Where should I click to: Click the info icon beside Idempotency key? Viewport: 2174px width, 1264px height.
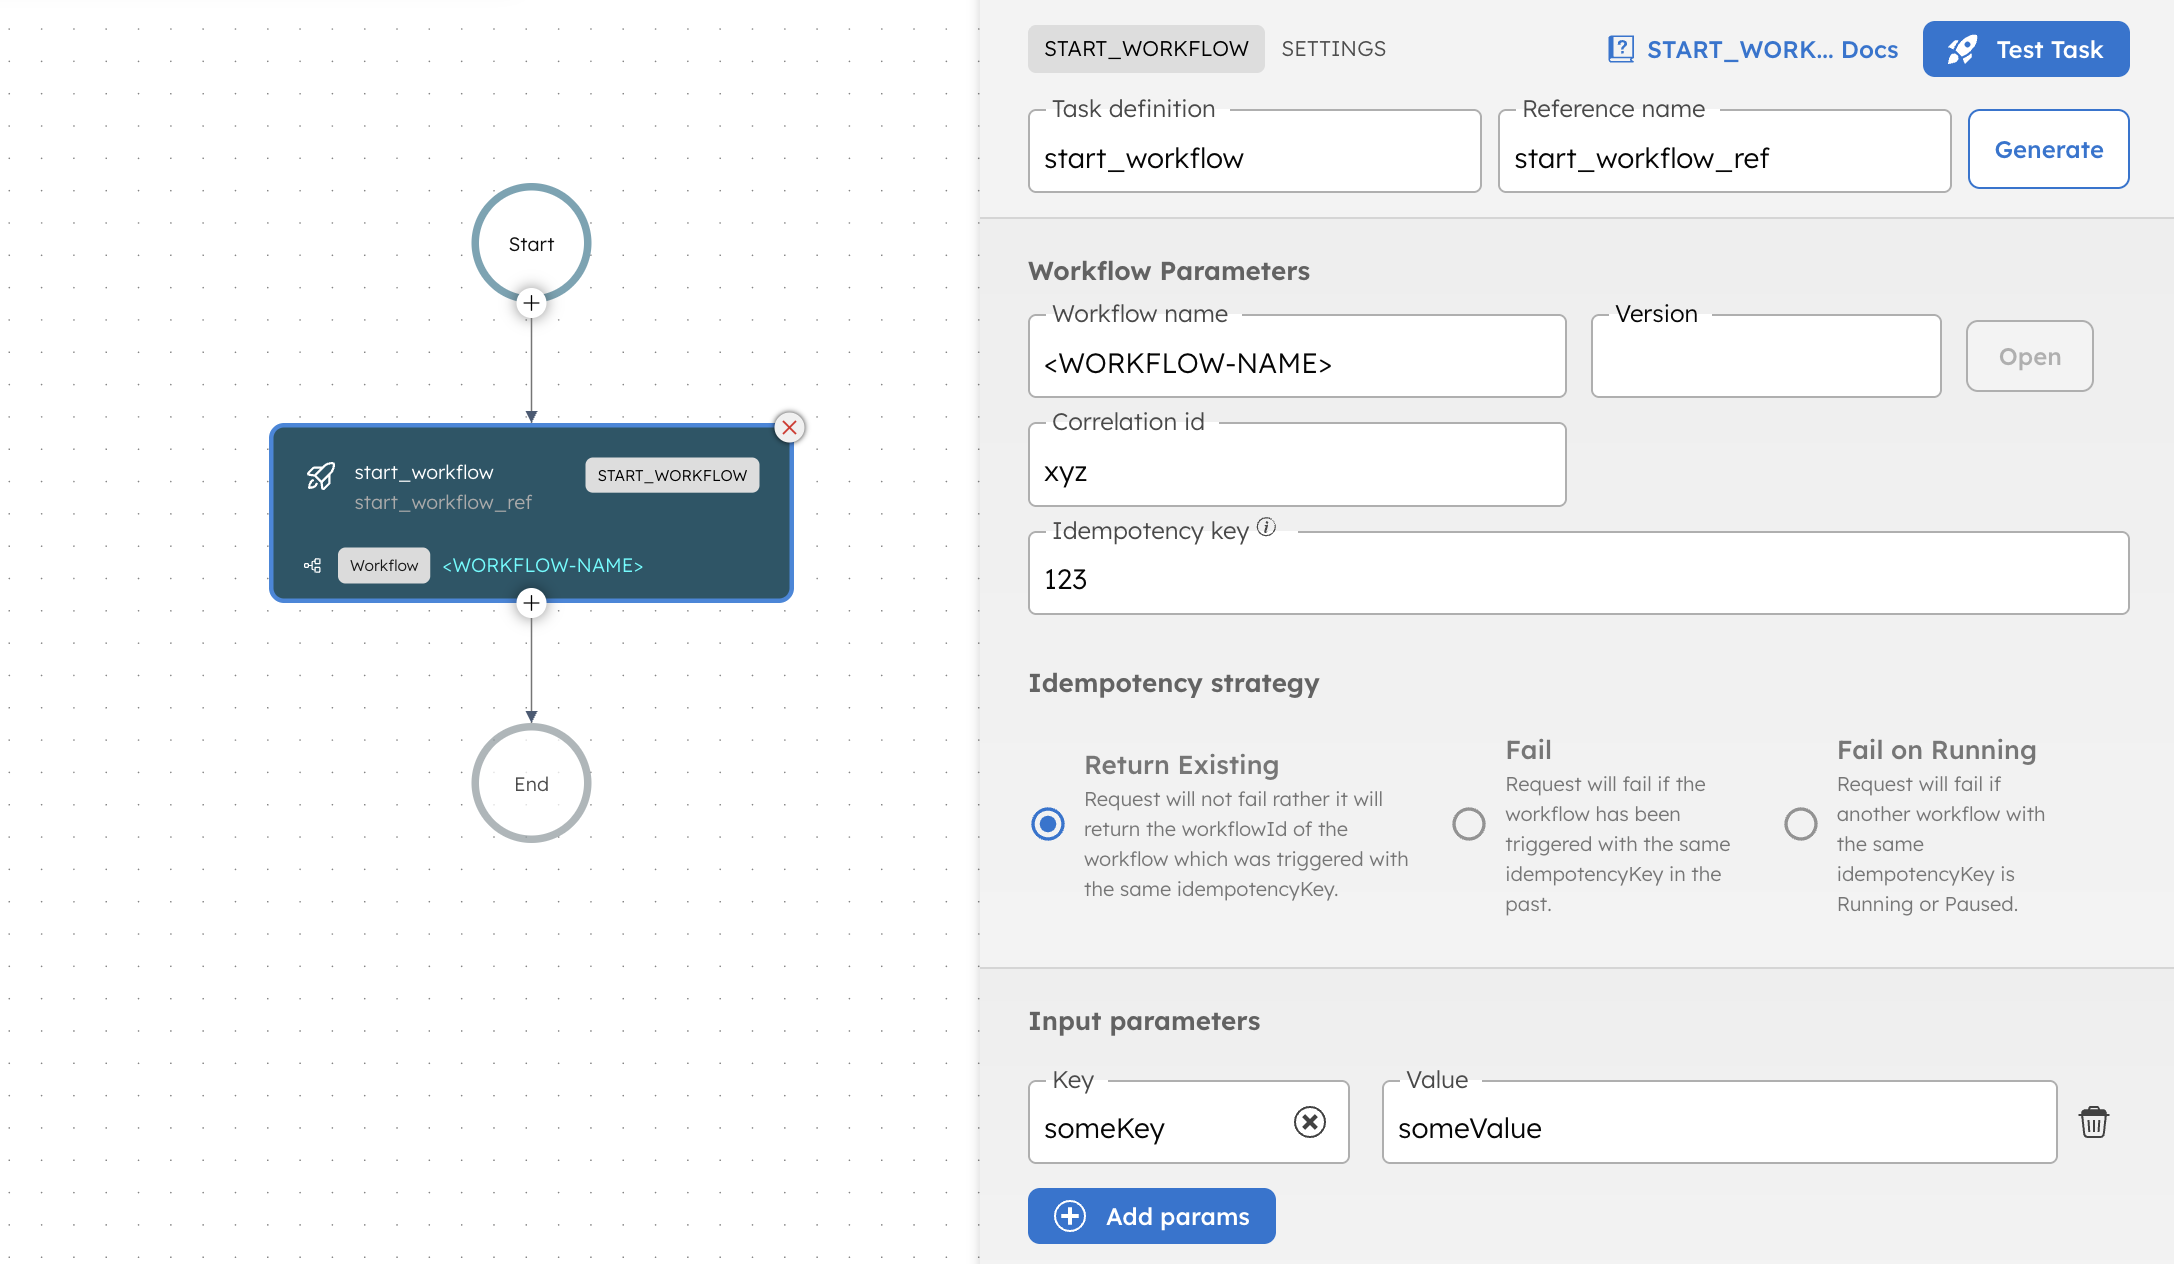click(1266, 527)
